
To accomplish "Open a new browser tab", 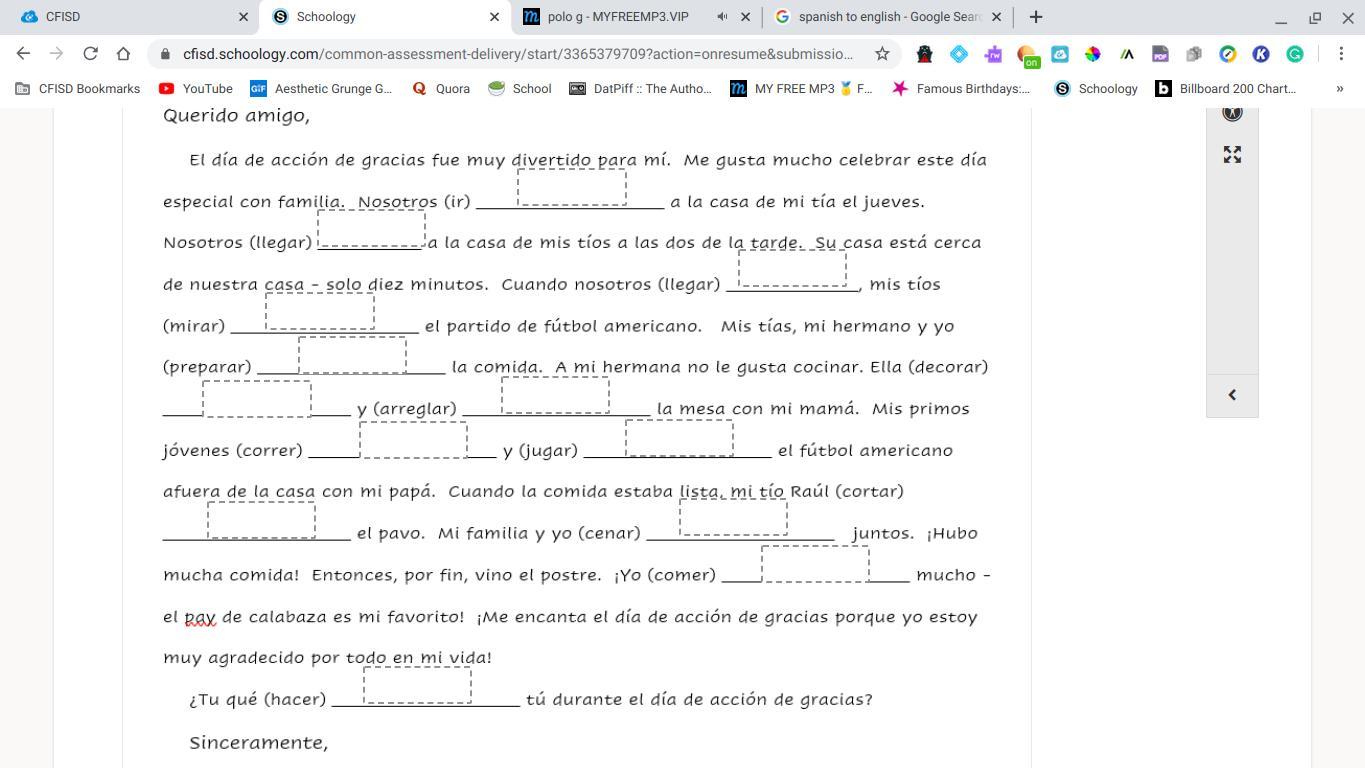I will 1036,17.
